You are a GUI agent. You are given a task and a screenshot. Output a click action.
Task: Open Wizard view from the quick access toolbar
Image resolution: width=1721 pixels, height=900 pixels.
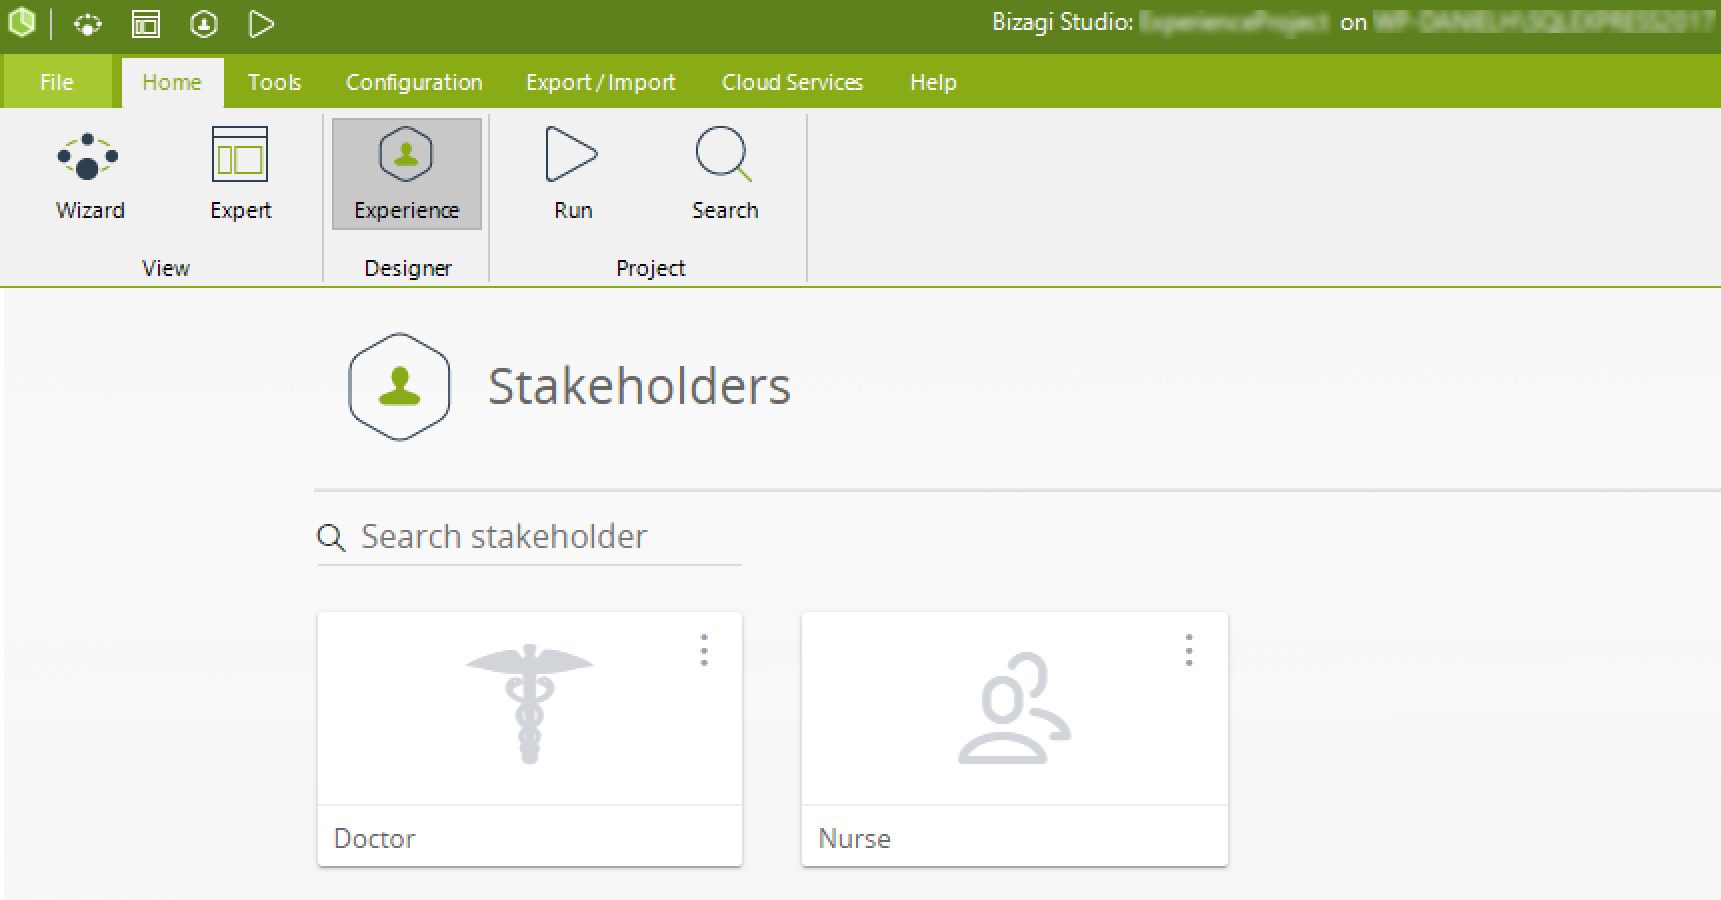(88, 24)
